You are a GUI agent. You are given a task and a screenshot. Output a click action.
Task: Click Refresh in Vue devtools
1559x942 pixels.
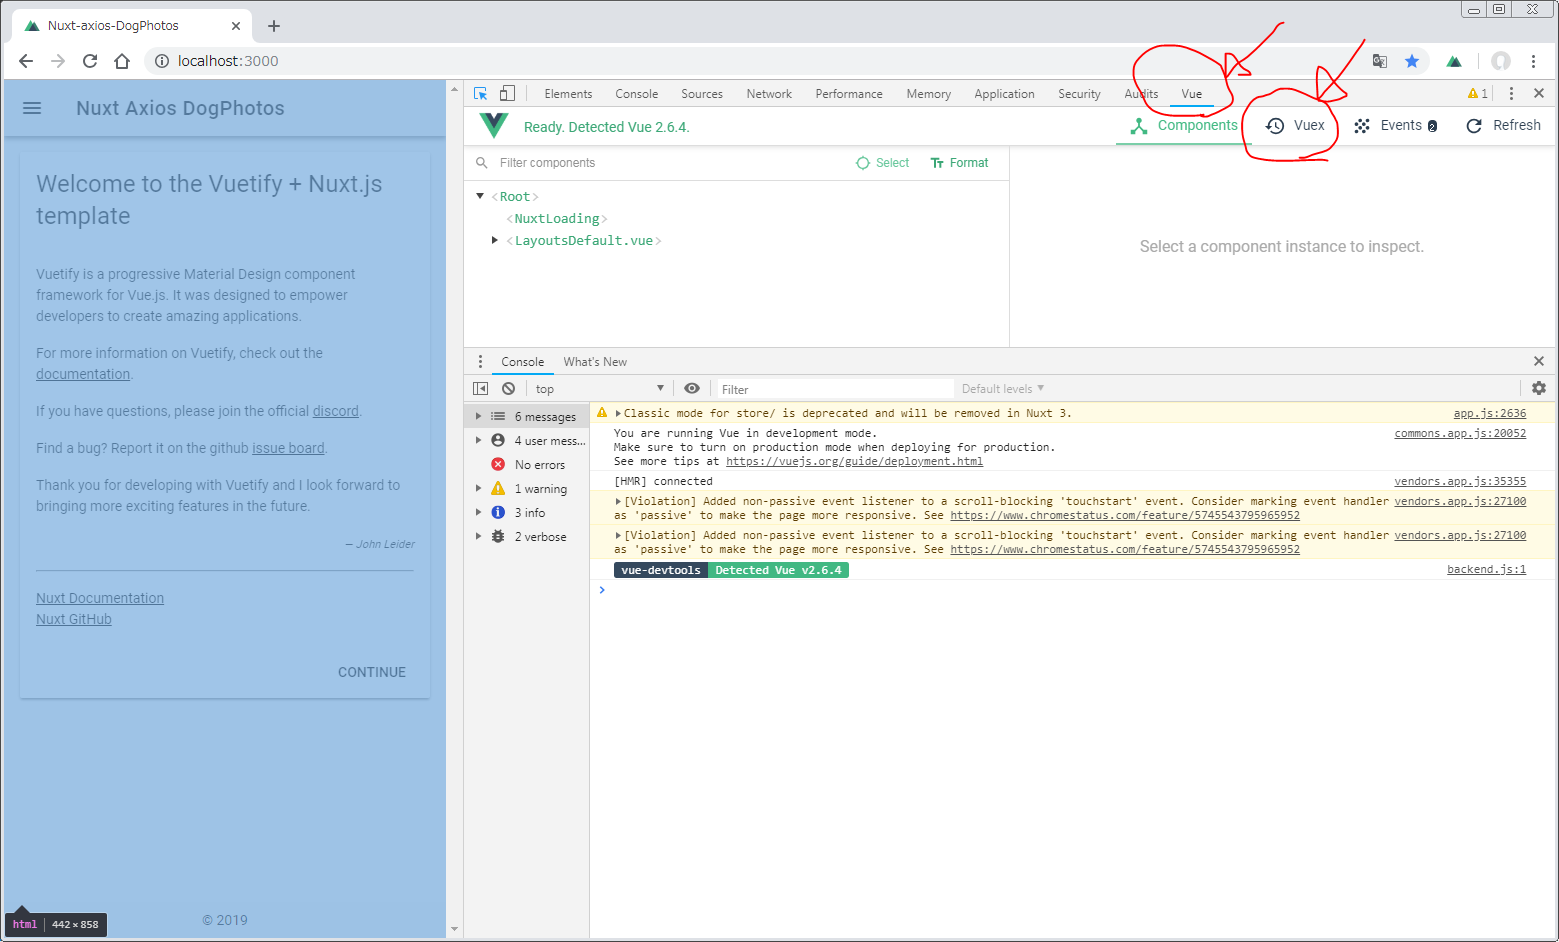pos(1503,125)
